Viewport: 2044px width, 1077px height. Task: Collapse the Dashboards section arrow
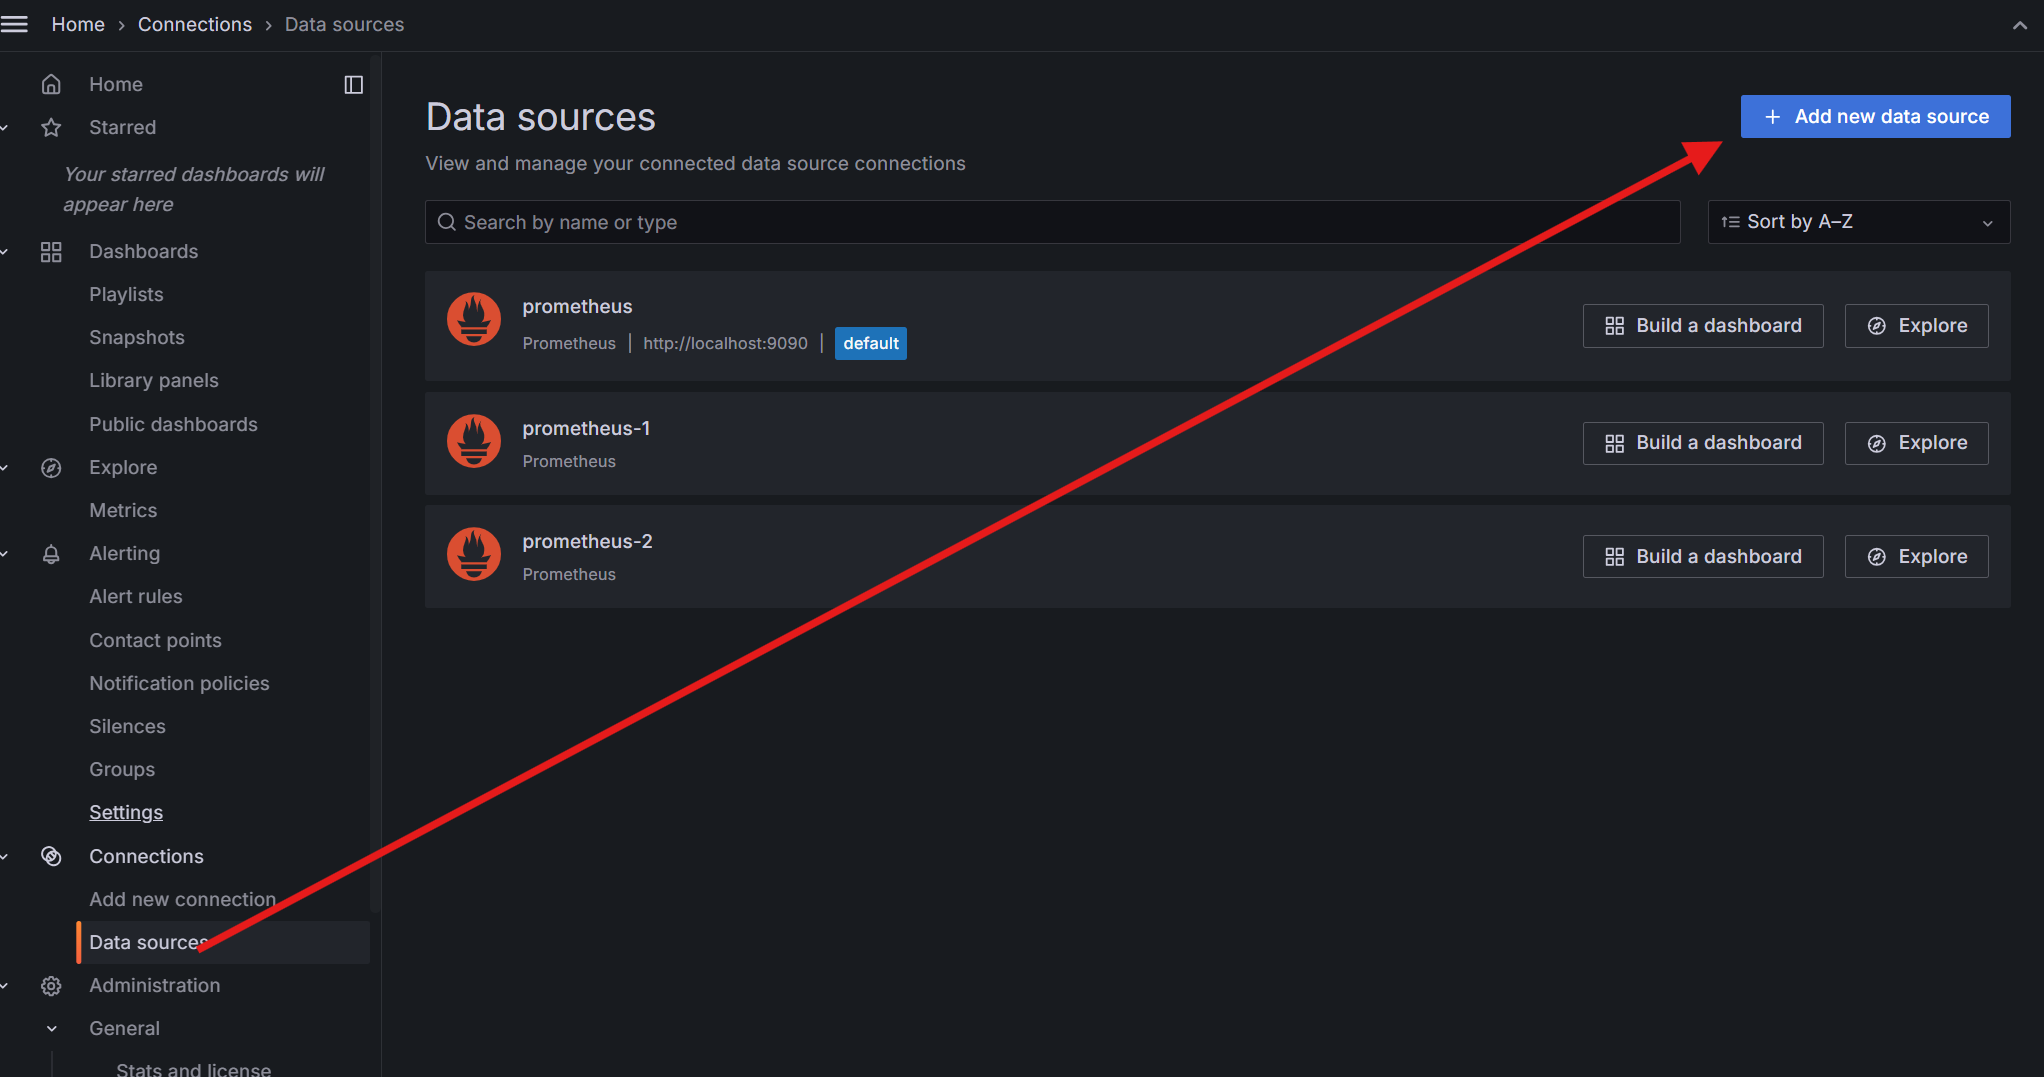(5, 251)
